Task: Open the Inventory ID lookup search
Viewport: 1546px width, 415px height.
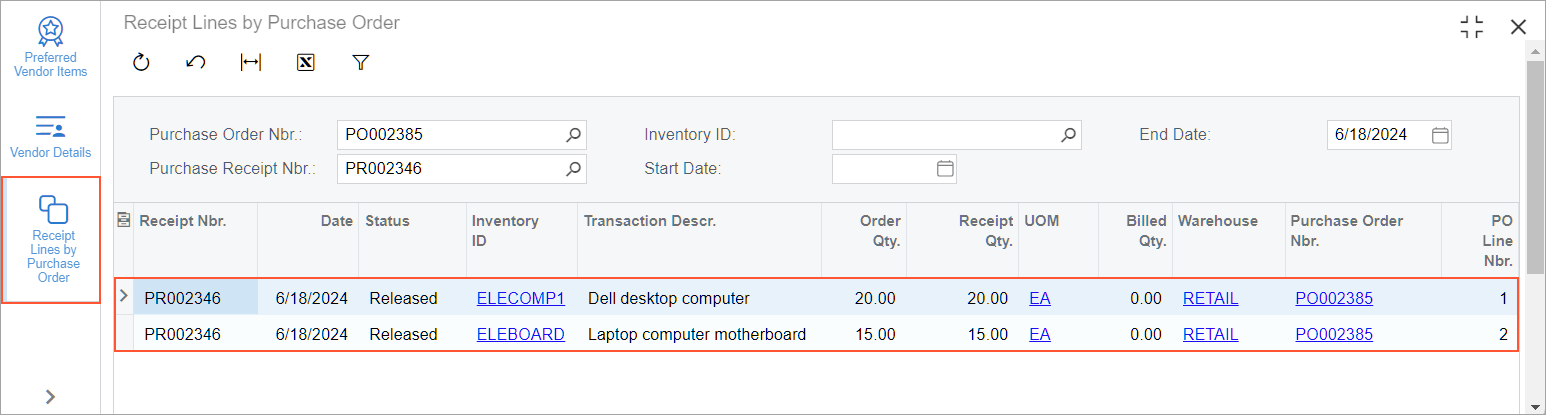Action: click(1068, 135)
